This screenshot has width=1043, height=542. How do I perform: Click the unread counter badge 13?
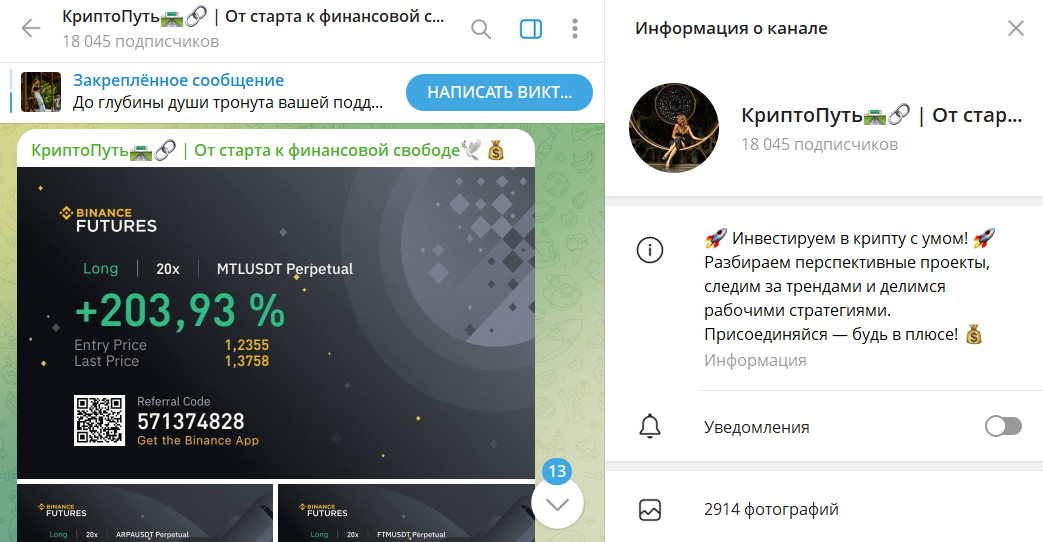coord(557,472)
